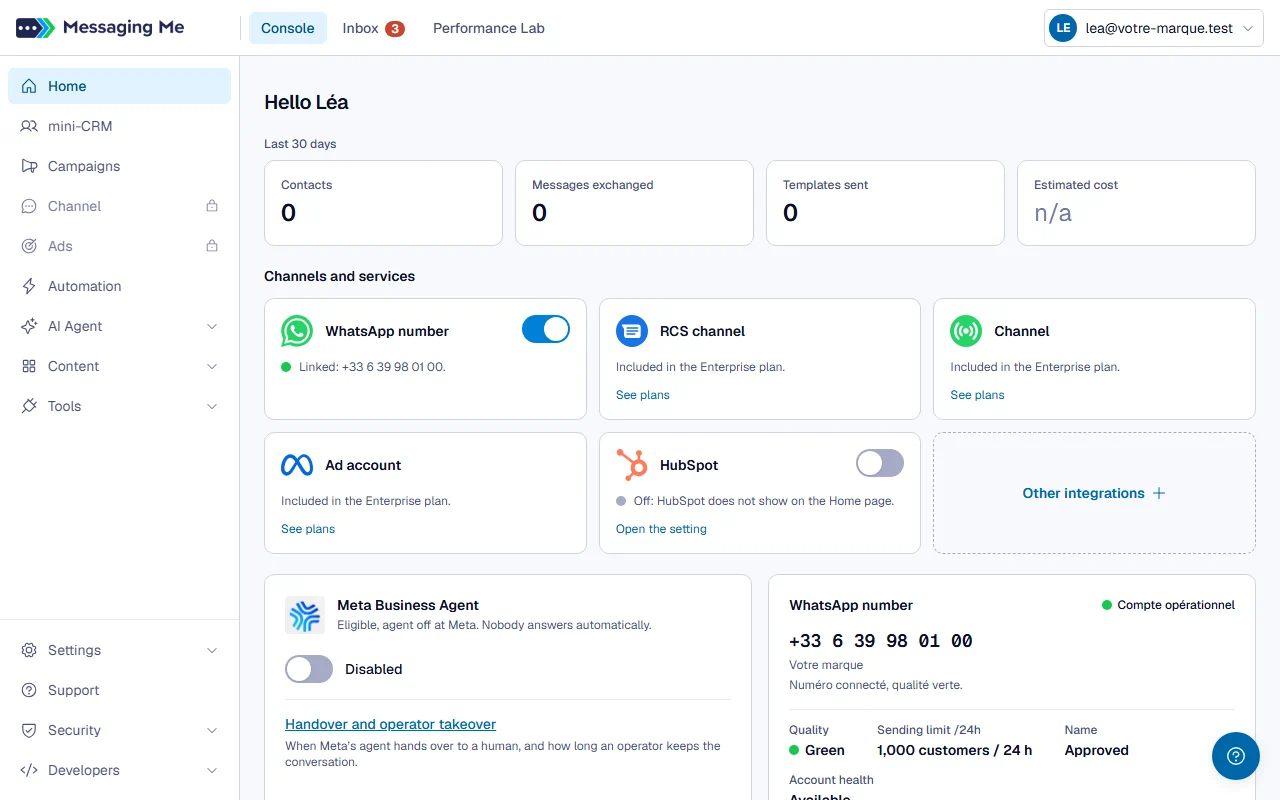
Task: Expand the Developers submenu
Action: pyautogui.click(x=212, y=770)
